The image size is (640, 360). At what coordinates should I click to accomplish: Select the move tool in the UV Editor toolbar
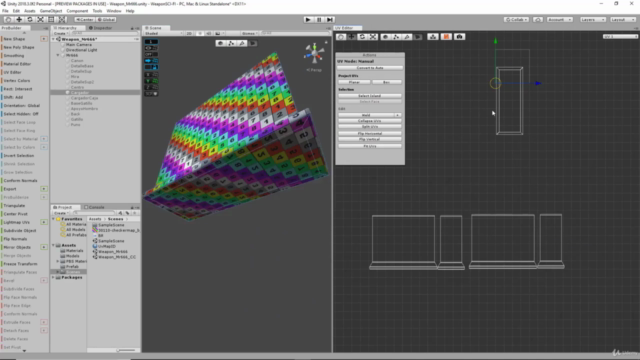click(x=351, y=37)
